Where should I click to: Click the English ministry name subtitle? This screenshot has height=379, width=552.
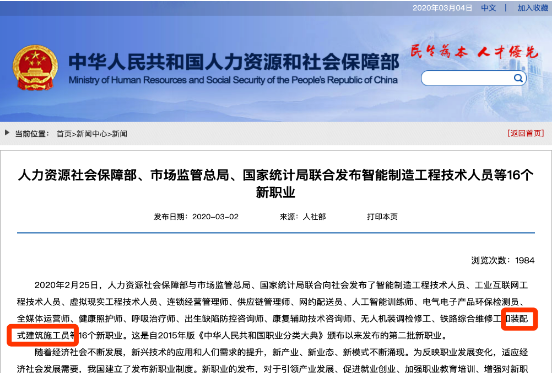[233, 80]
